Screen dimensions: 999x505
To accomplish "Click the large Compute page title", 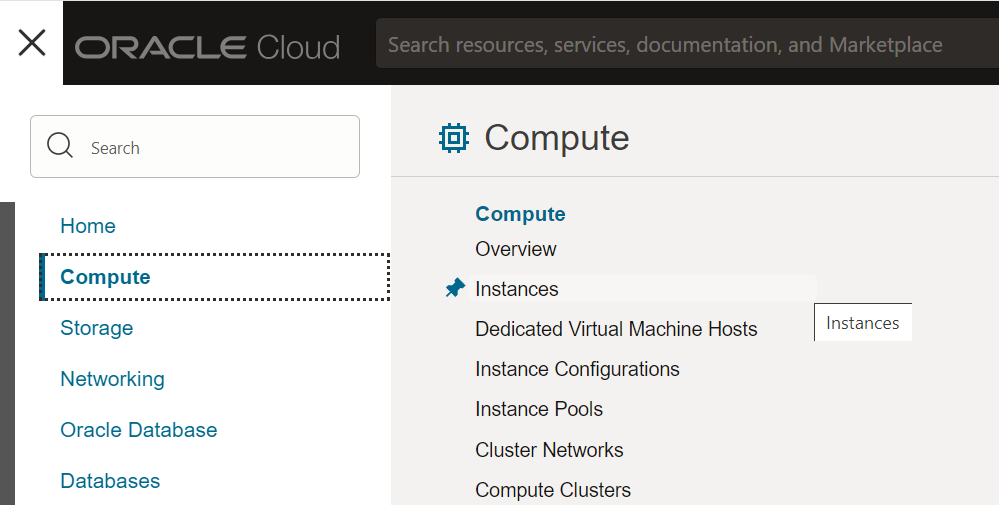I will pos(557,138).
